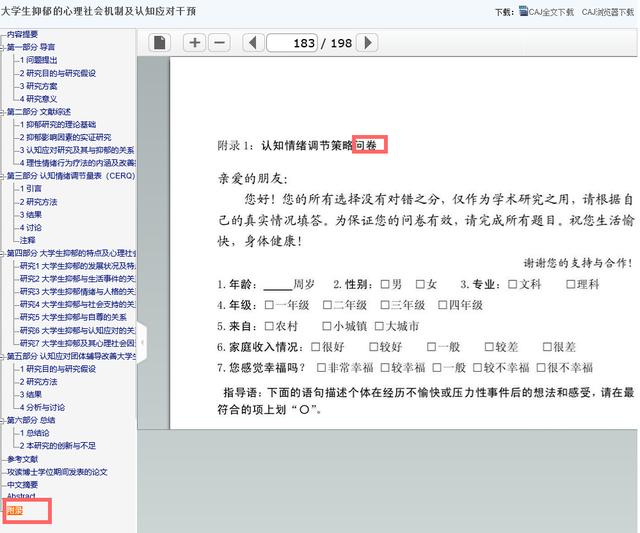Click the CAJ全文下载 link
This screenshot has height=533, width=640.
click(x=551, y=13)
